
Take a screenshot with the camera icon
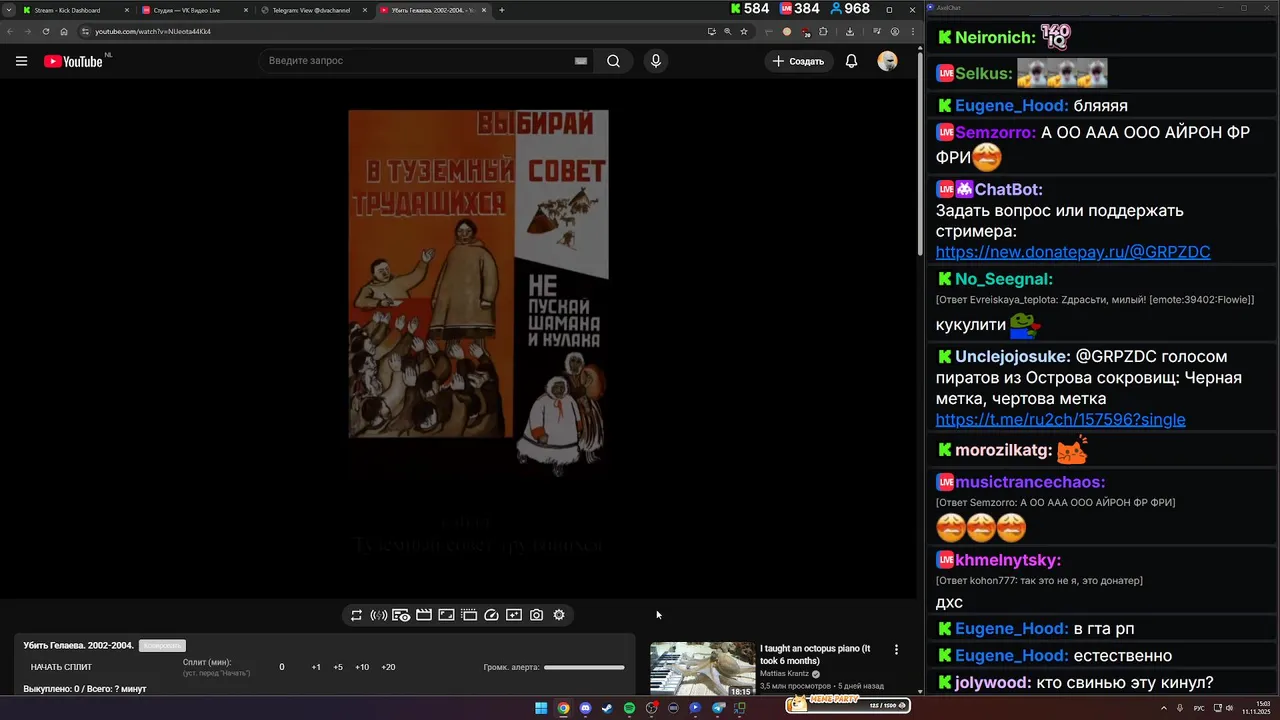[x=537, y=615]
